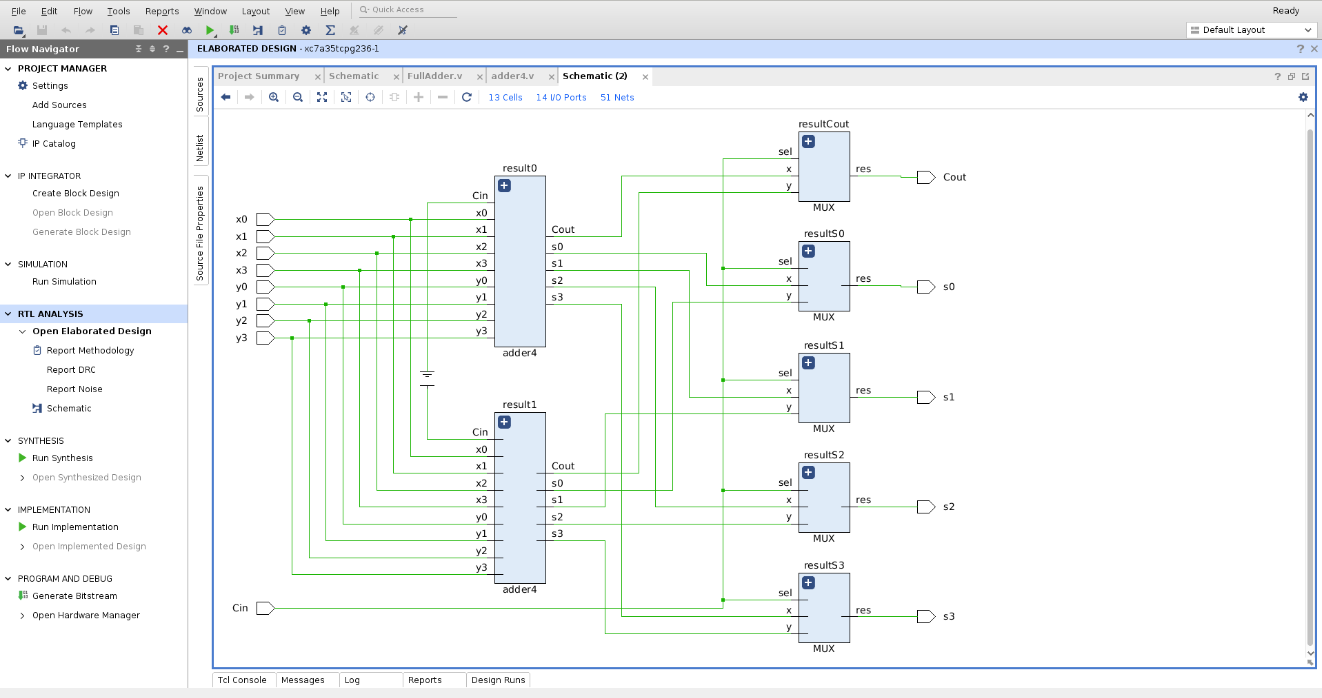Zoom in on the schematic
Viewport: 1322px width, 698px height.
pos(274,97)
